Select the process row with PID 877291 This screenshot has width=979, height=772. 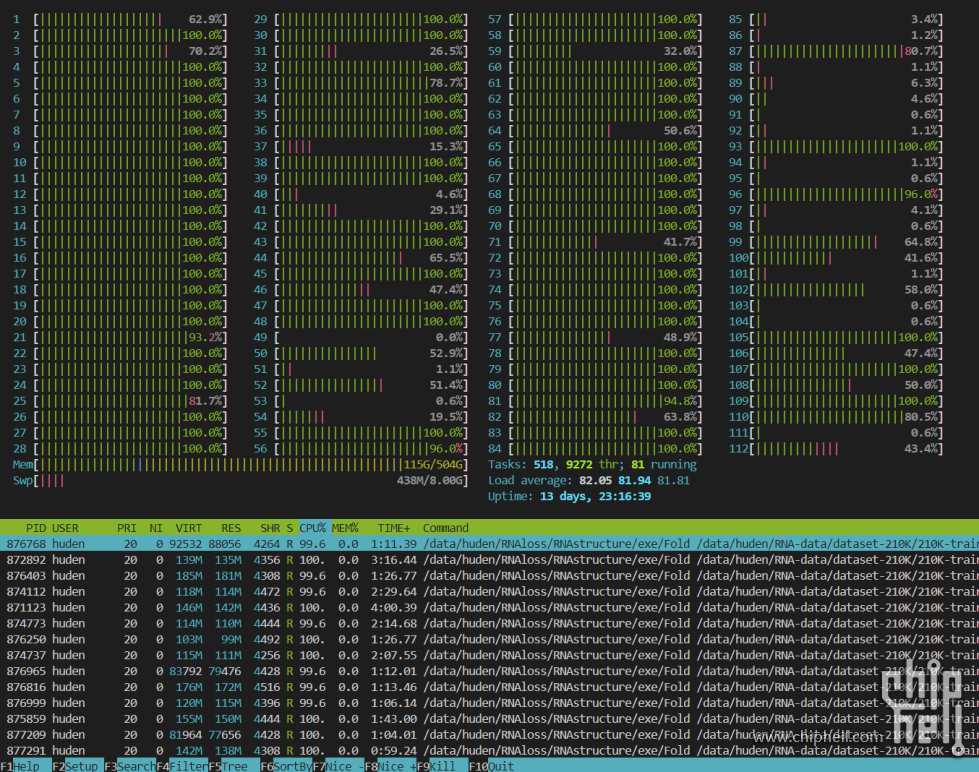pyautogui.click(x=490, y=751)
